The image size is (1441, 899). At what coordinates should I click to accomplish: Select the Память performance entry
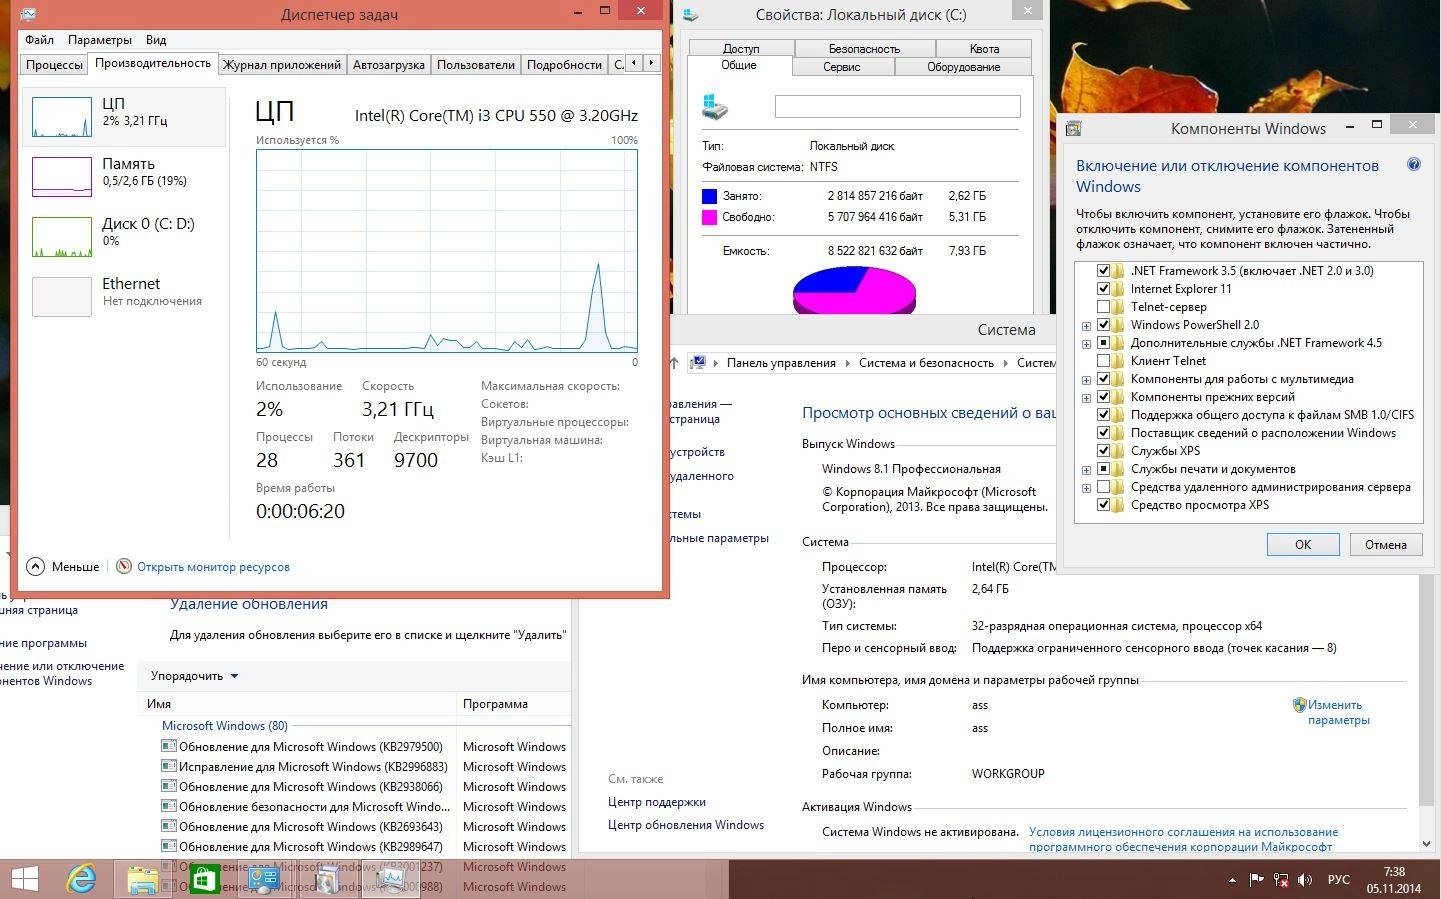click(x=124, y=176)
